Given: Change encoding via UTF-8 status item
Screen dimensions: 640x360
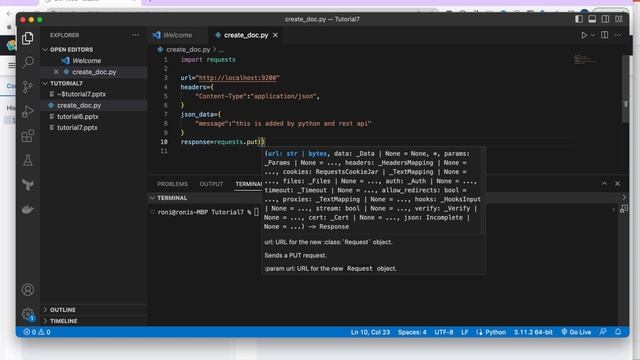Looking at the screenshot, I should (x=444, y=332).
